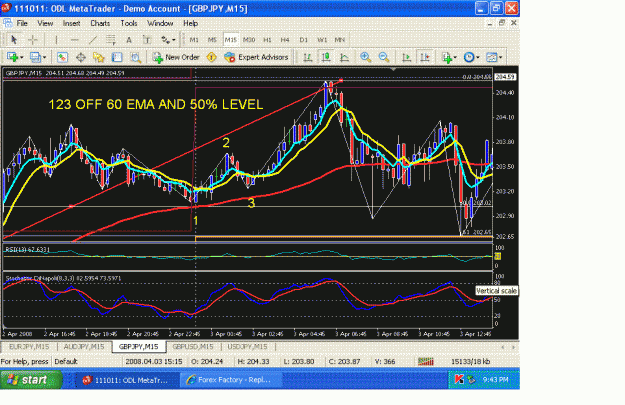The image size is (625, 405).
Task: Open the Strategy Tester magnifier icon
Action: point(136,57)
